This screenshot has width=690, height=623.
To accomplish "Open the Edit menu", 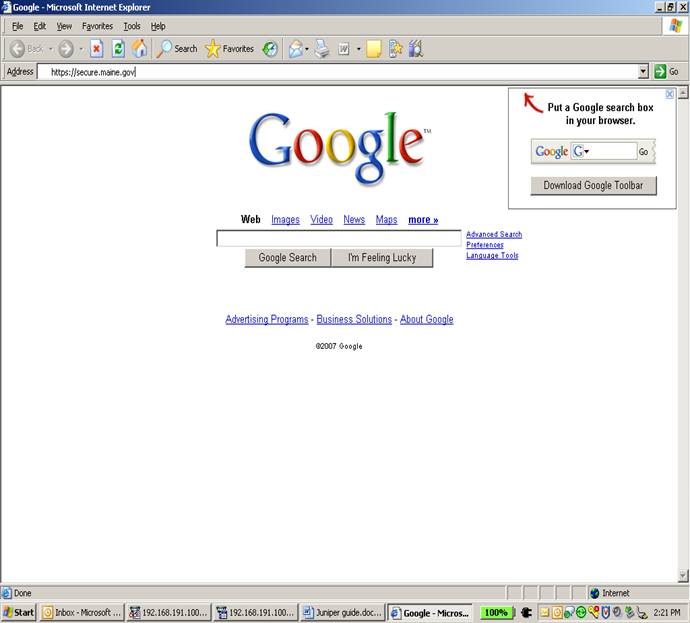I will pyautogui.click(x=40, y=26).
